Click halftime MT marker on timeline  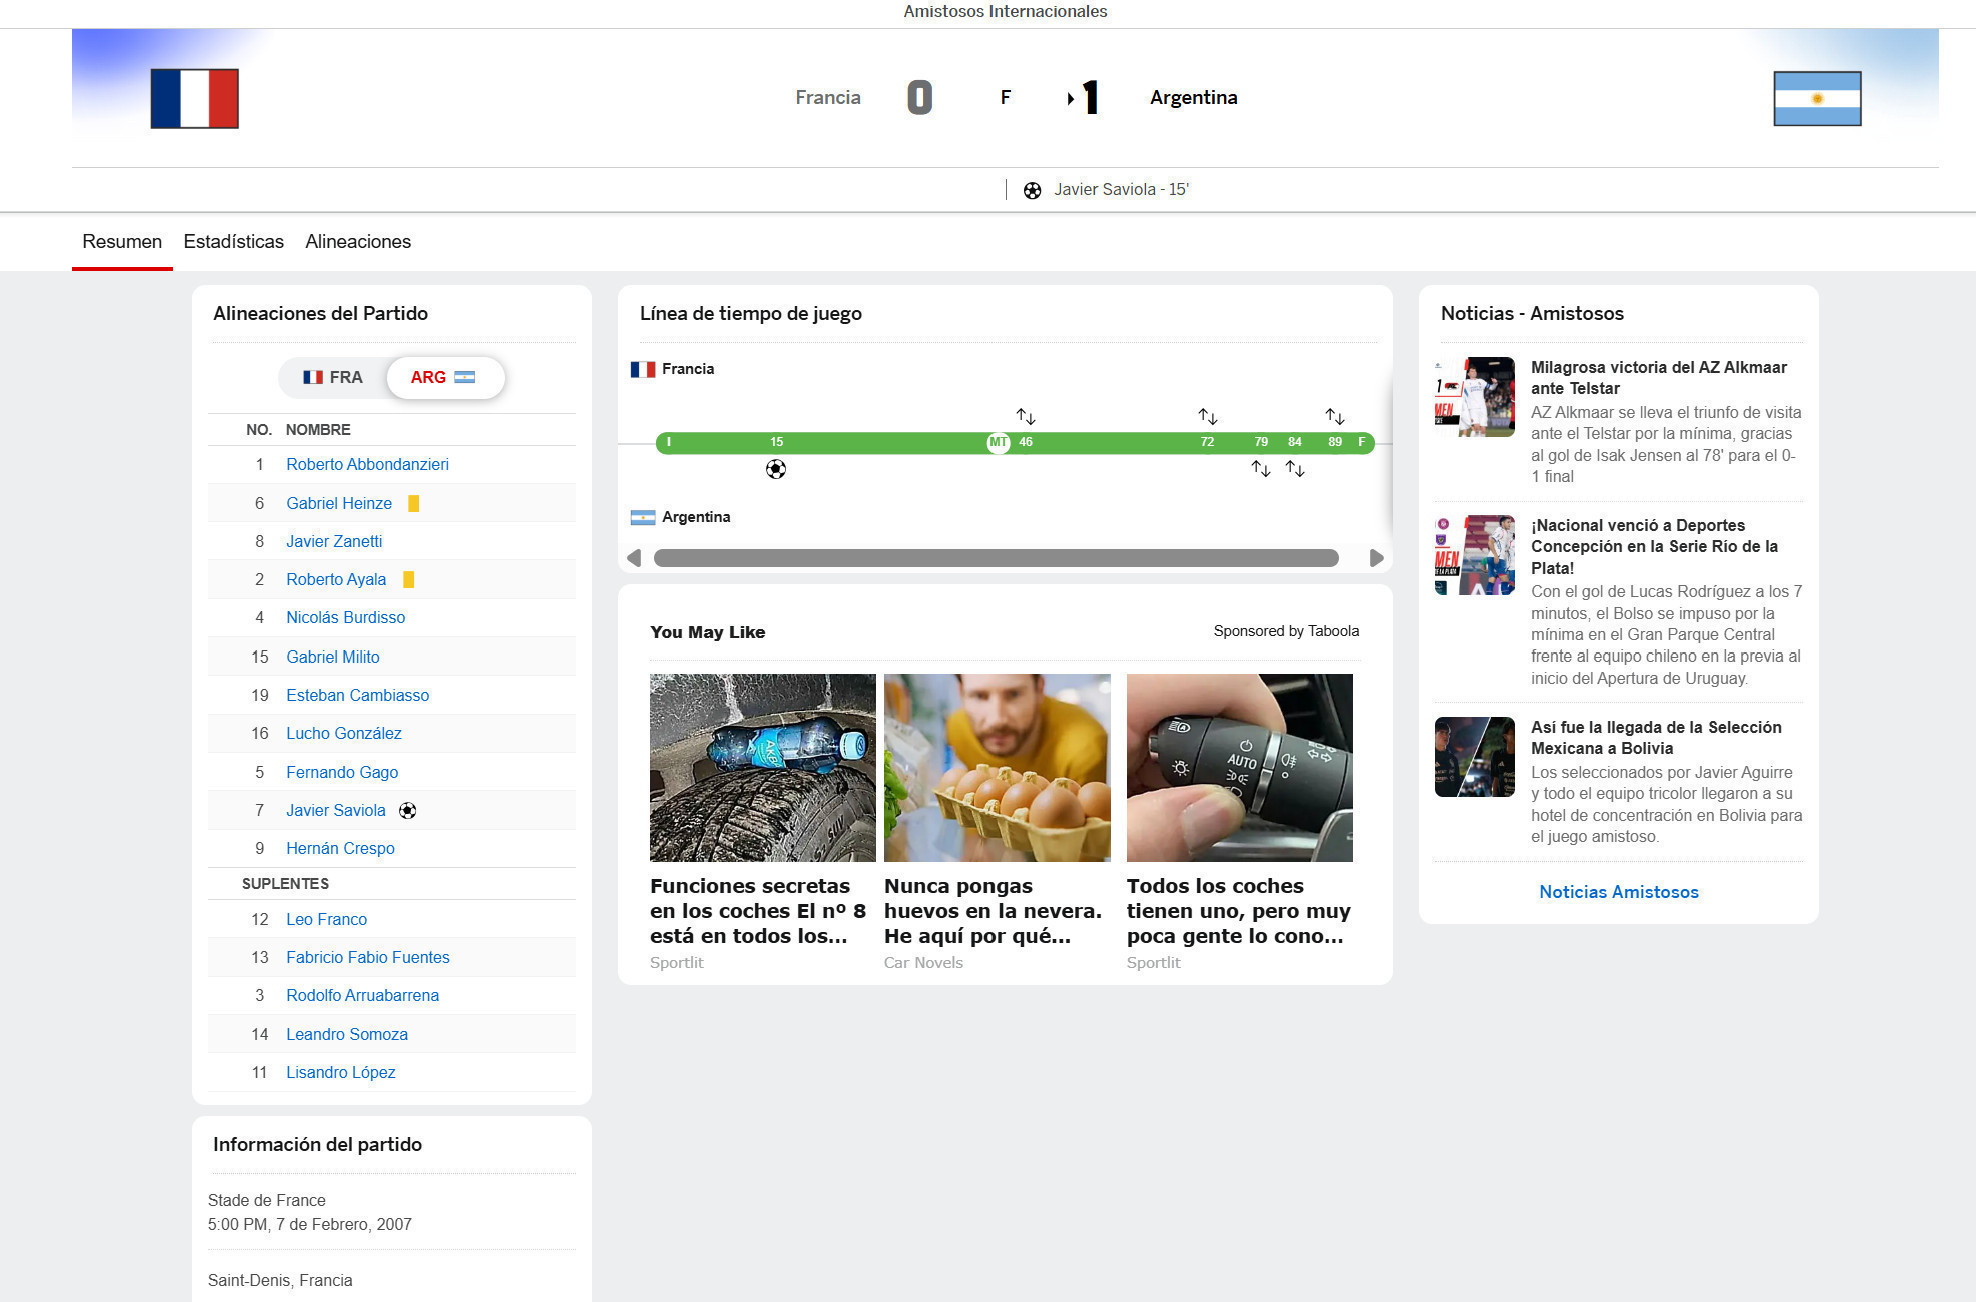click(x=998, y=442)
